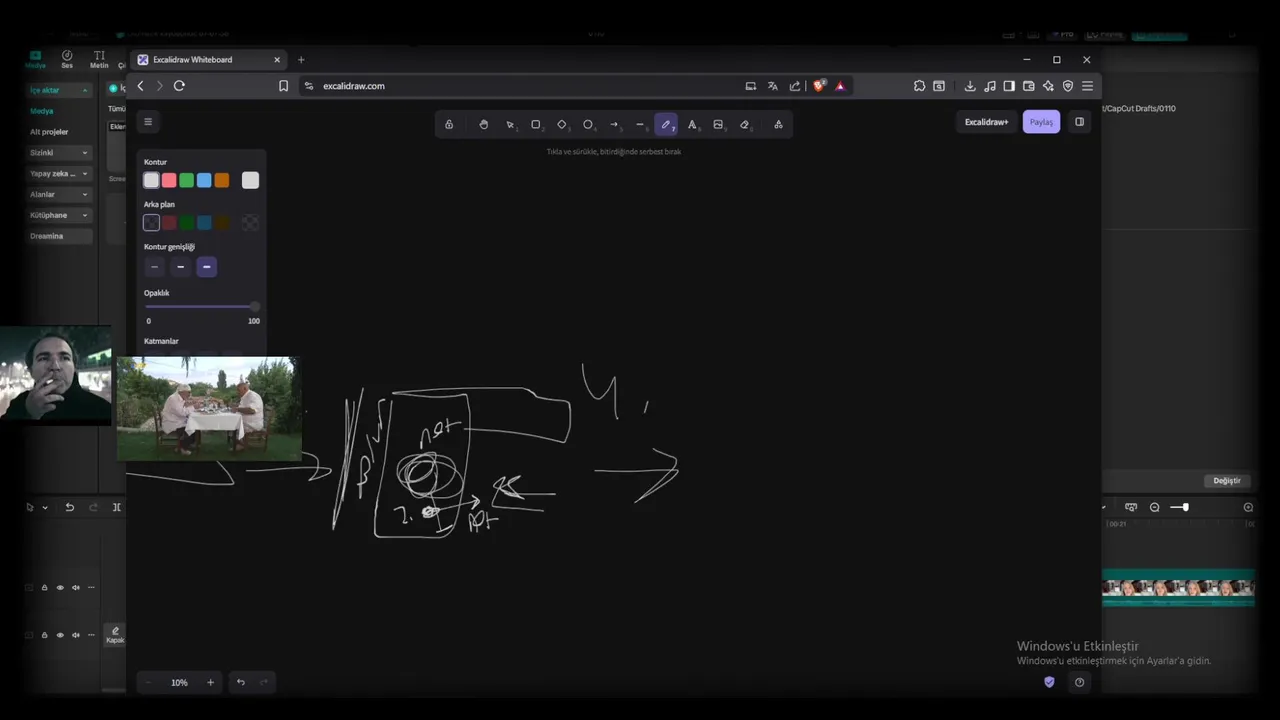Reset zoom via the 10% label
This screenshot has width=1280, height=720.
pos(179,682)
